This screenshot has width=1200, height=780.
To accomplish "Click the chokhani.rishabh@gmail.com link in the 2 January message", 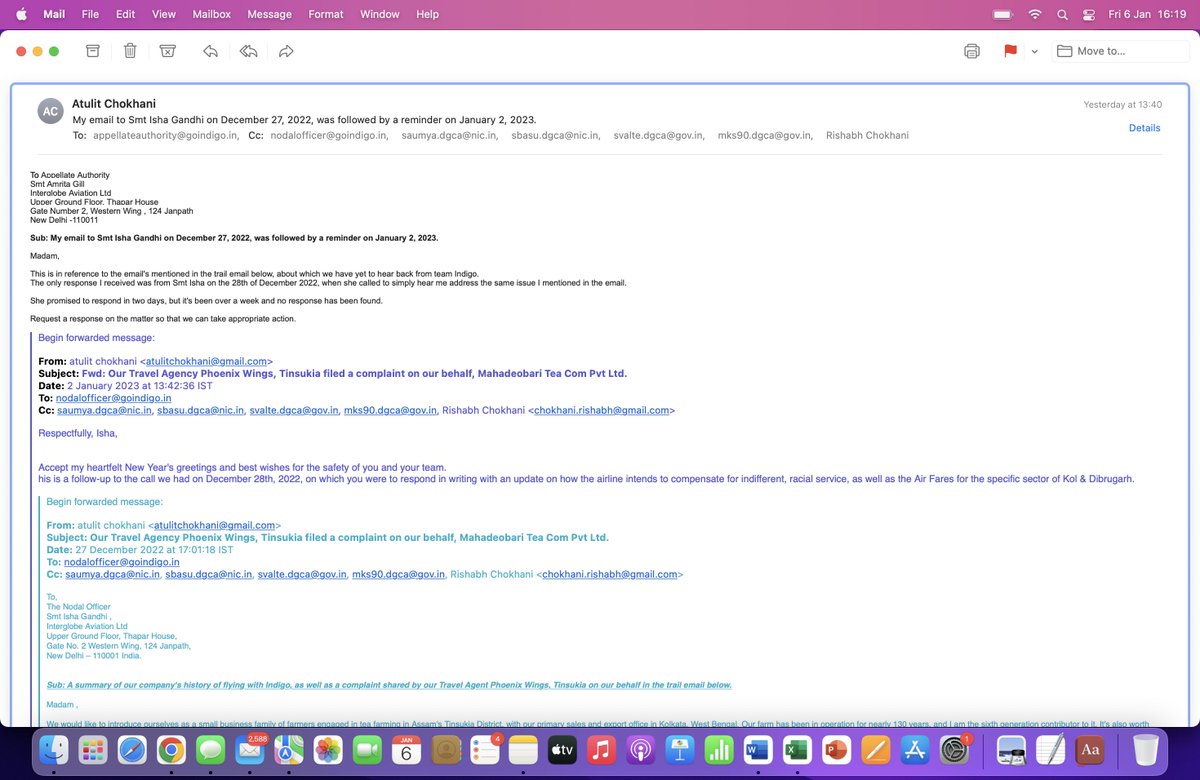I will tap(601, 410).
